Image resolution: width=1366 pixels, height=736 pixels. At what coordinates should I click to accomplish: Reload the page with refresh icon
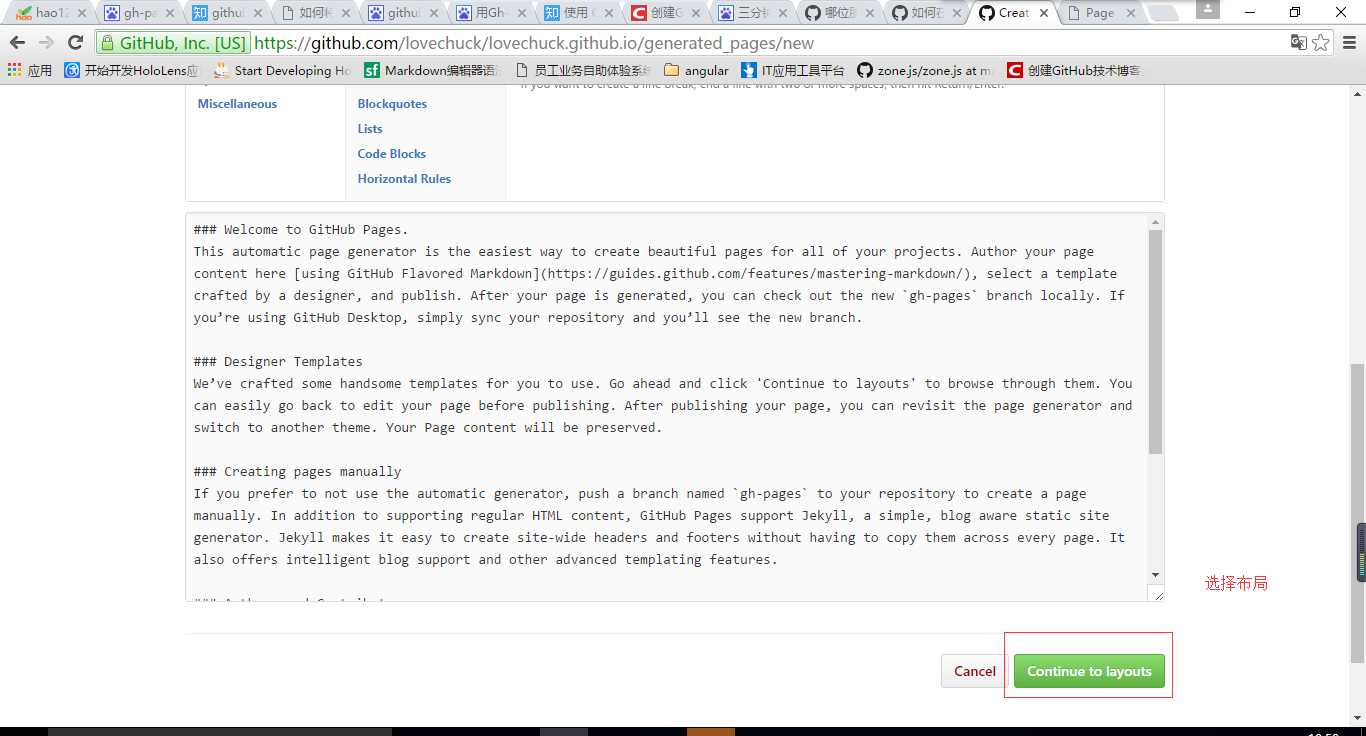click(x=75, y=43)
